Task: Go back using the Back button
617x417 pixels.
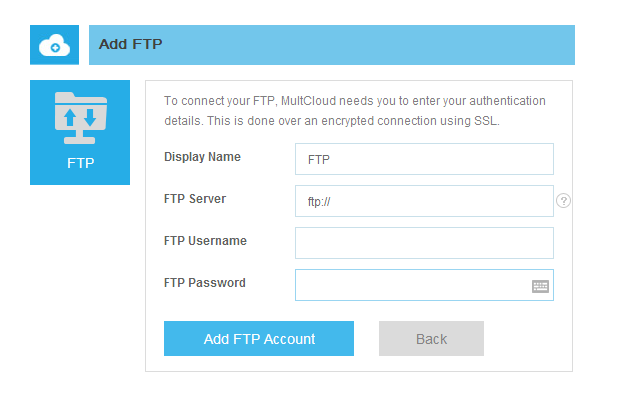Action: [431, 339]
